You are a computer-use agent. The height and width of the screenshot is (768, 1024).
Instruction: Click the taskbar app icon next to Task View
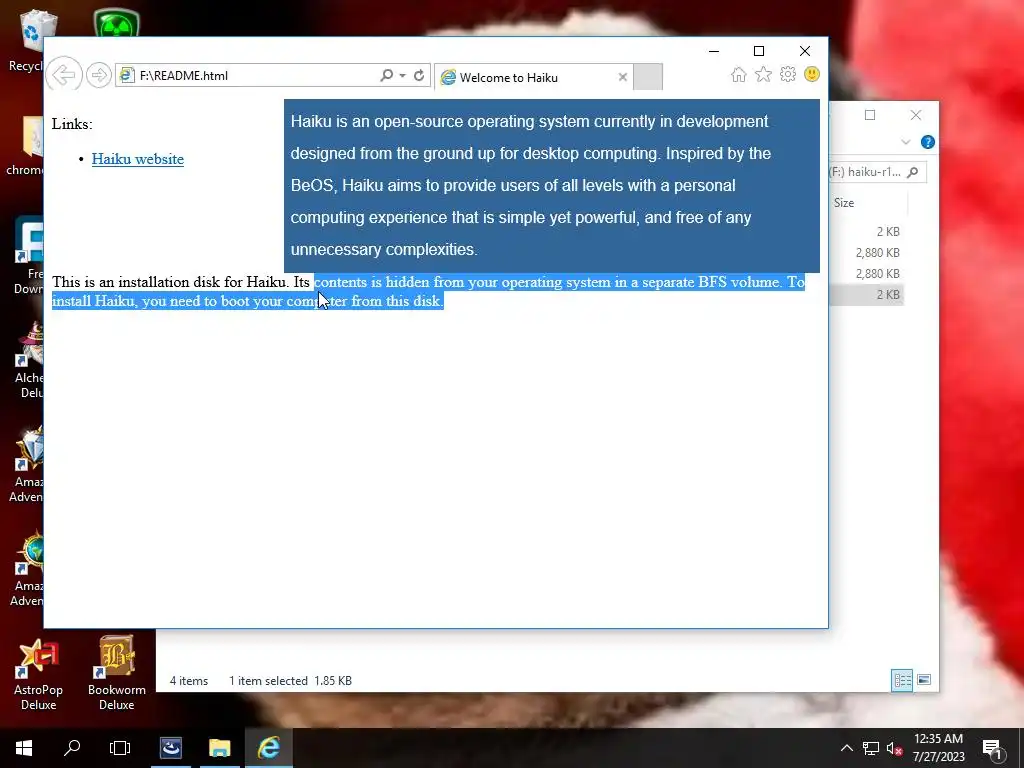pos(171,748)
